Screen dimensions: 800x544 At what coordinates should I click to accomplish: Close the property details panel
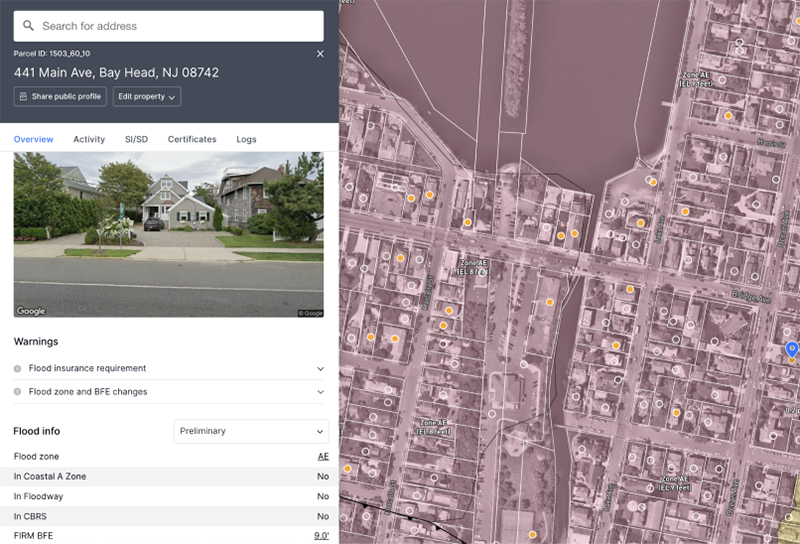point(320,54)
